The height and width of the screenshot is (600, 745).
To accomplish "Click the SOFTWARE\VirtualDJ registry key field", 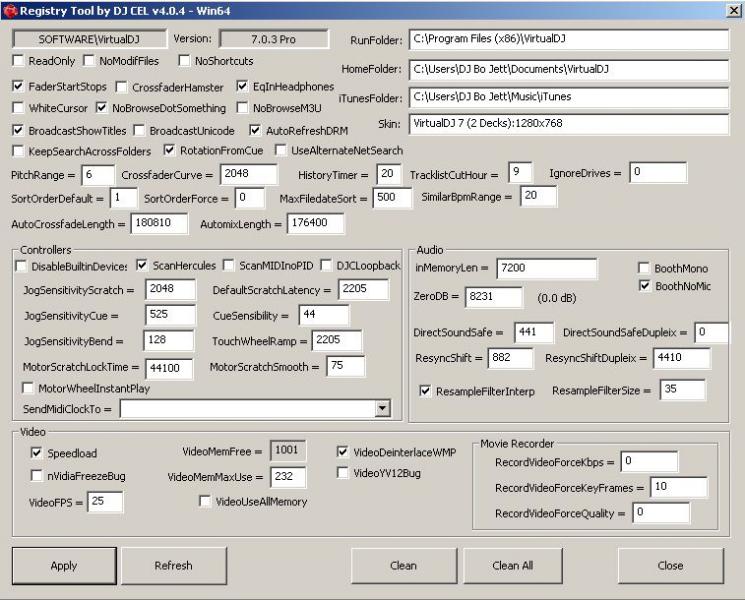I will 89,39.
